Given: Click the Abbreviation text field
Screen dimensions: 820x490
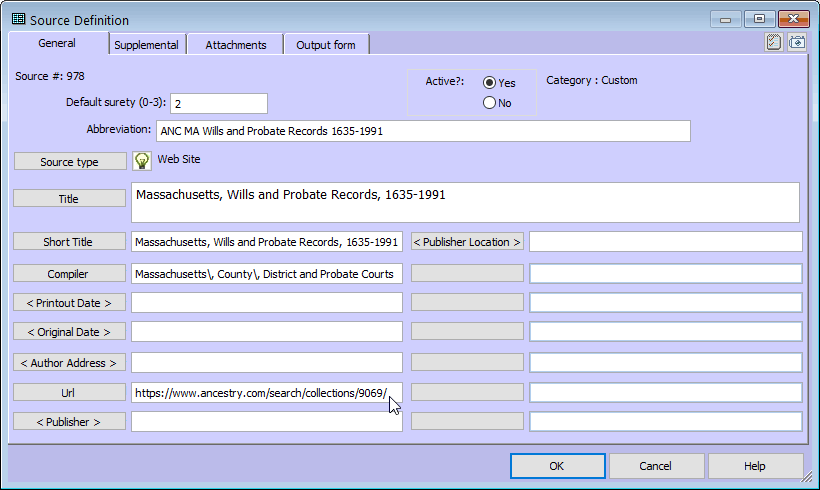Looking at the screenshot, I should 423,131.
